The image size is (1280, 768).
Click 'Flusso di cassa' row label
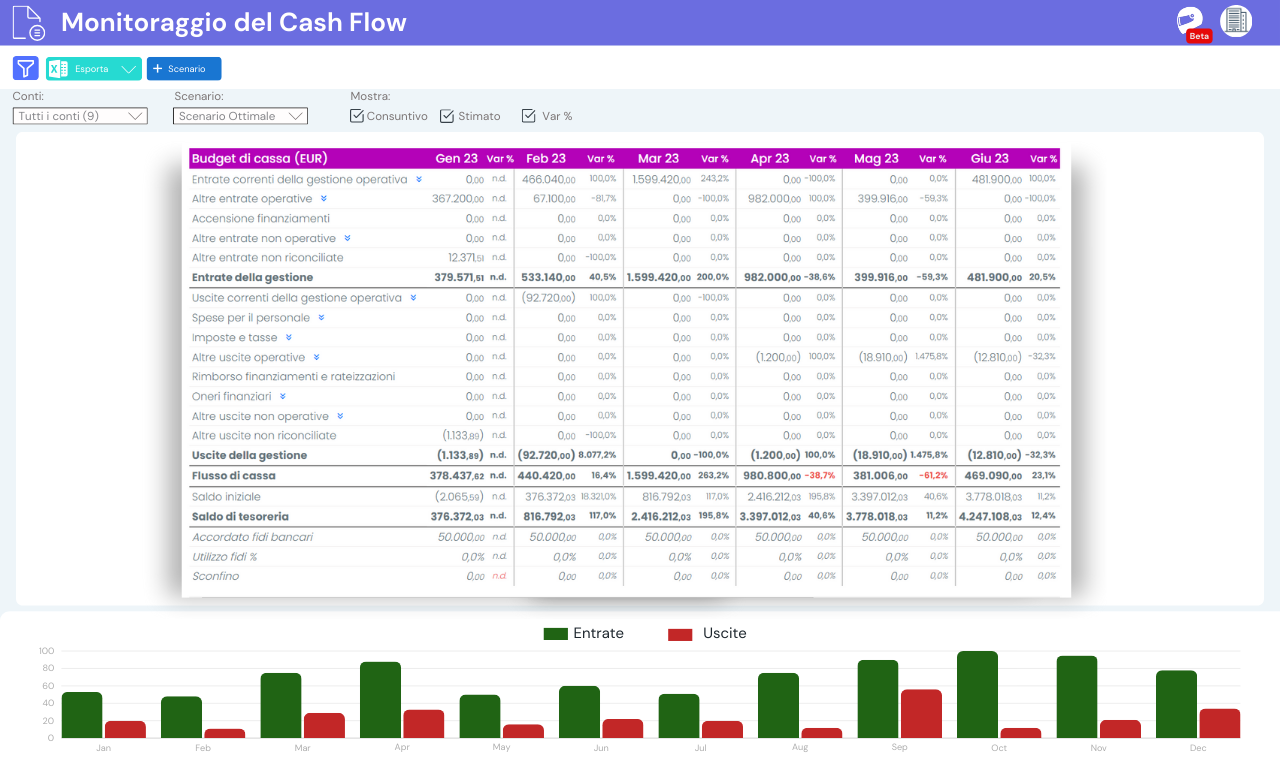[x=233, y=476]
